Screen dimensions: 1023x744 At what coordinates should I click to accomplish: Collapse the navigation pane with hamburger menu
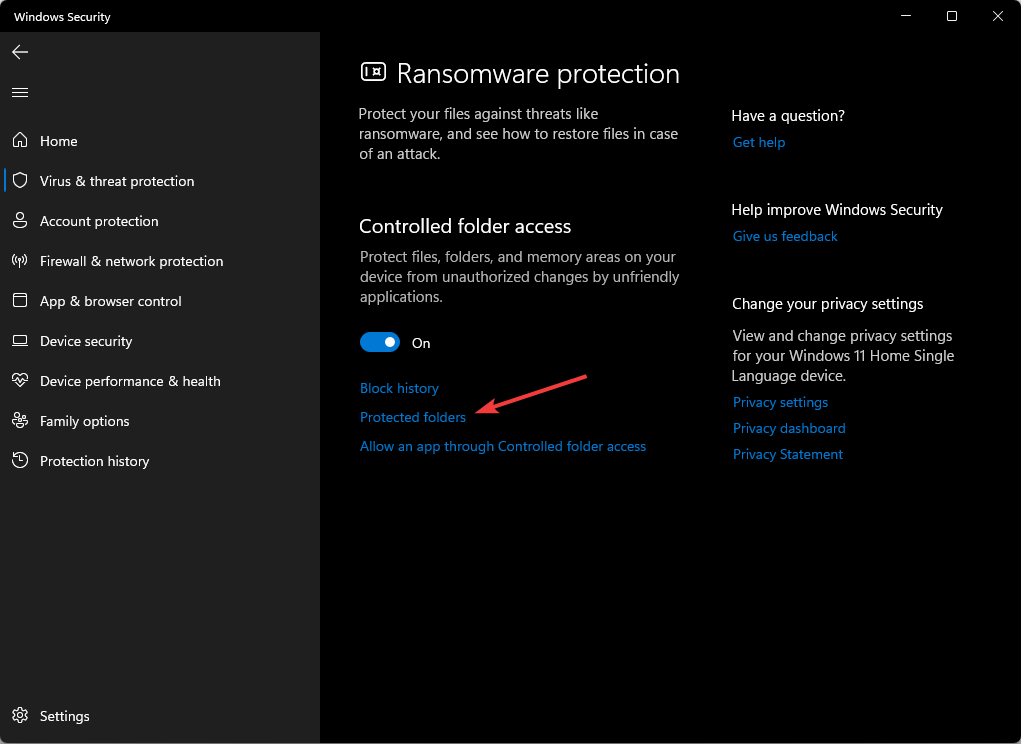20,92
